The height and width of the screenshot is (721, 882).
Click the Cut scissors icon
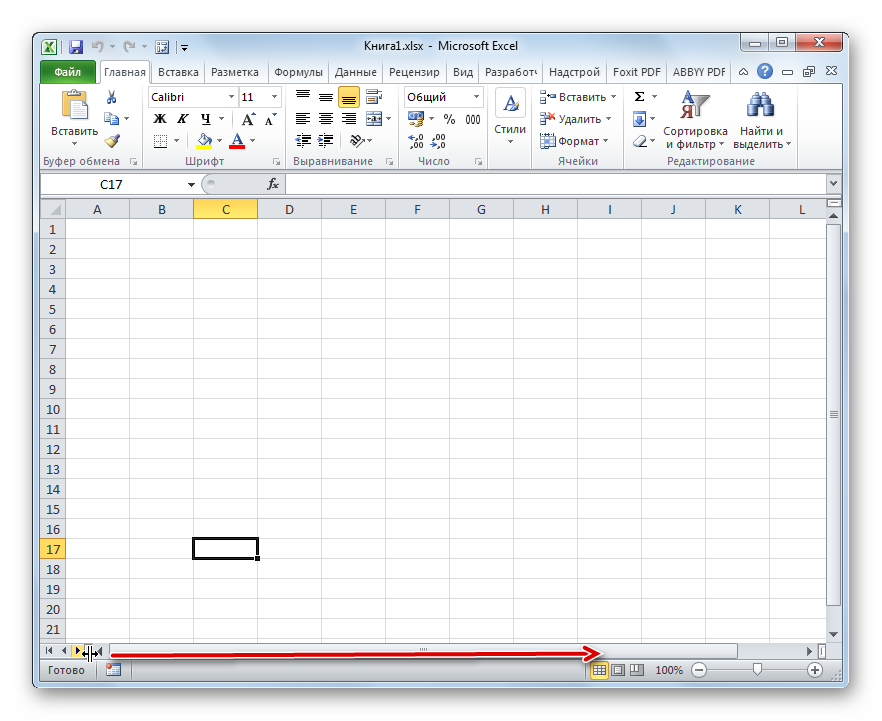(112, 97)
